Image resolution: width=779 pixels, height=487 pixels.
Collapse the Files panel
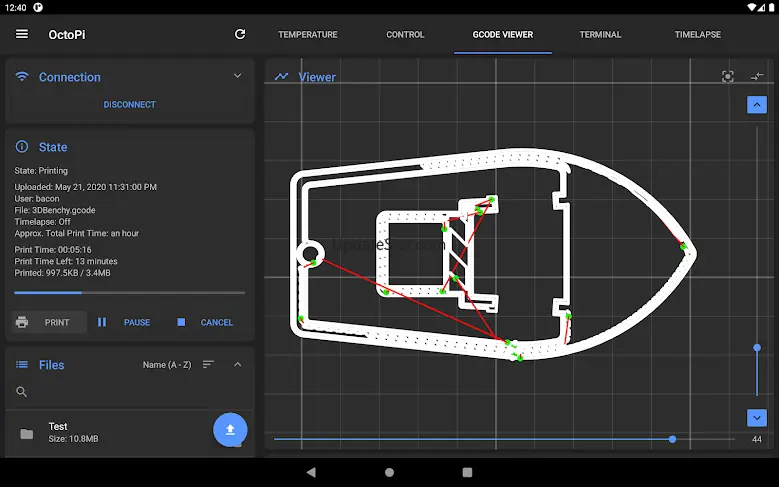[x=237, y=365]
